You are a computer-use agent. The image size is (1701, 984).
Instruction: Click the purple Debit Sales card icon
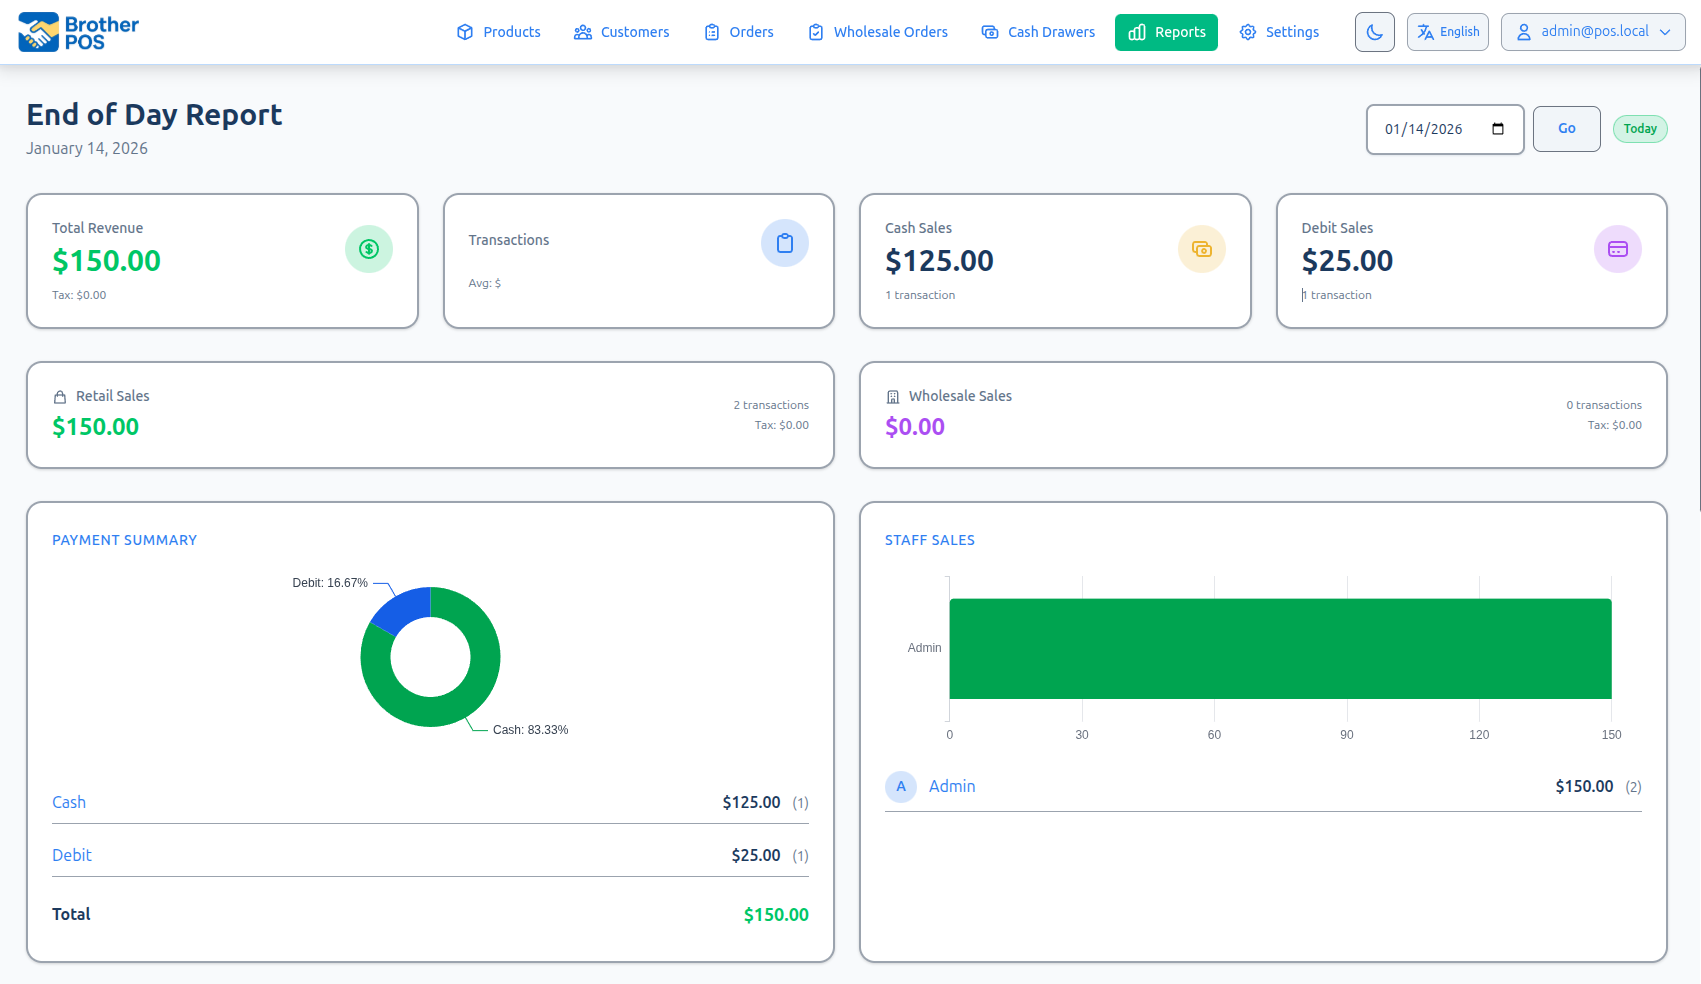[1617, 249]
